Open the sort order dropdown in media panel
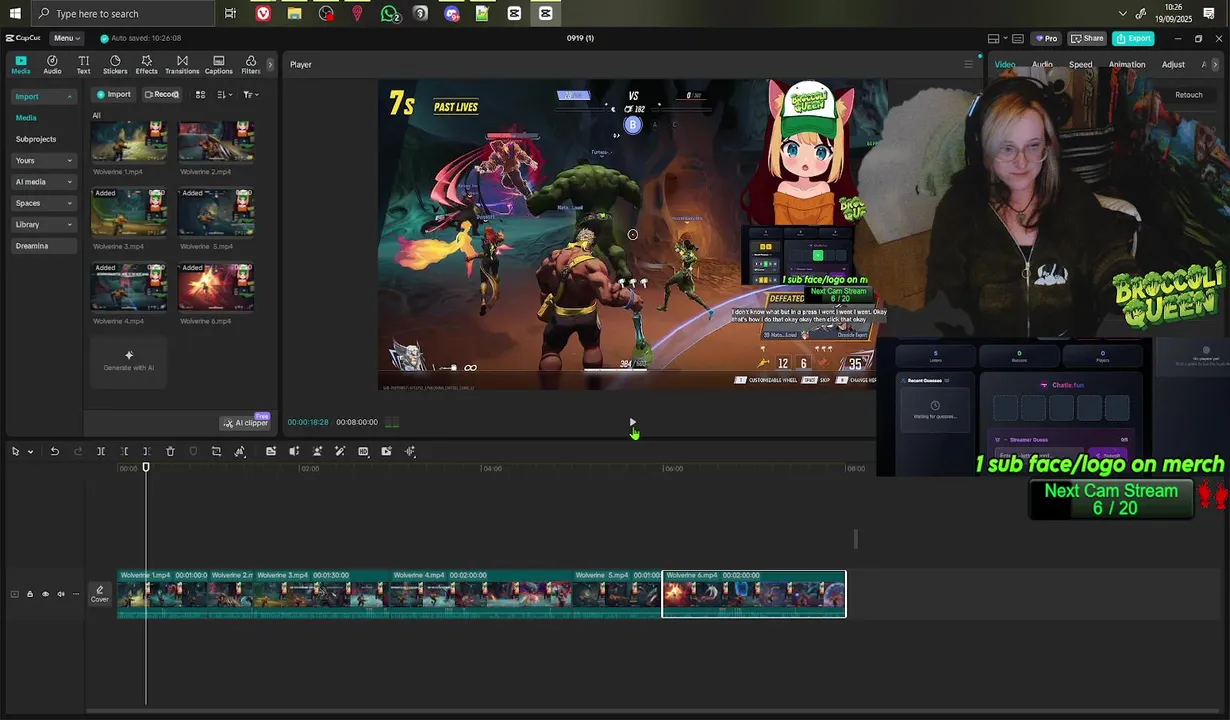 (x=224, y=94)
